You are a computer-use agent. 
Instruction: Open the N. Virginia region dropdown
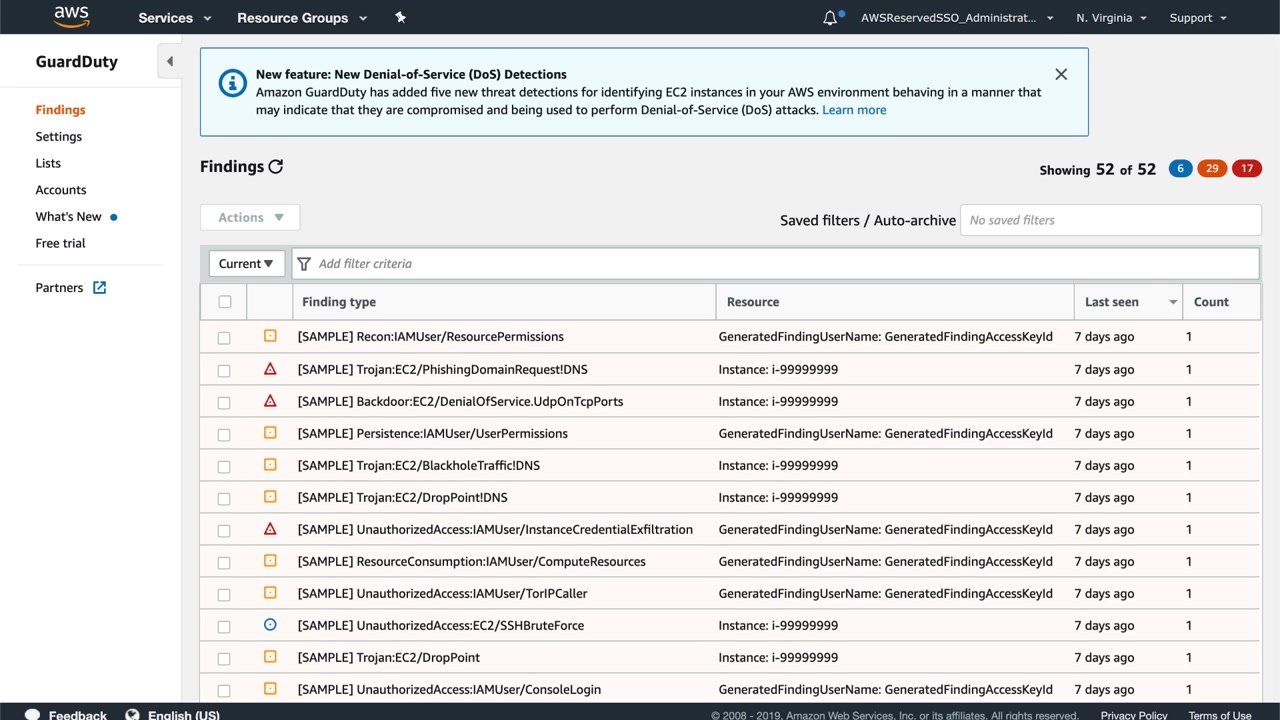pyautogui.click(x=1111, y=18)
